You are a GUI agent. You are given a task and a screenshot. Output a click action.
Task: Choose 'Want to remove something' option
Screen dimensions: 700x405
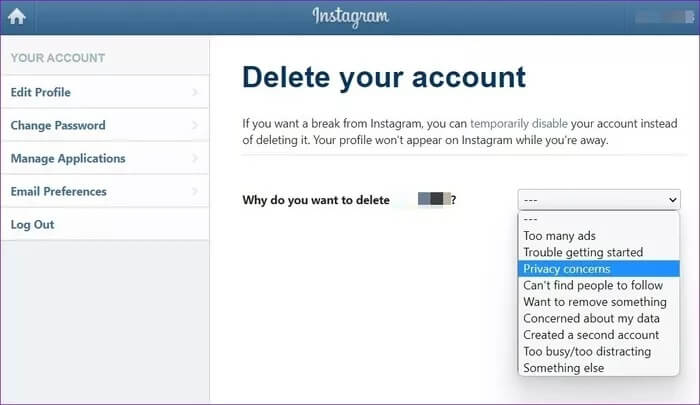tap(599, 301)
